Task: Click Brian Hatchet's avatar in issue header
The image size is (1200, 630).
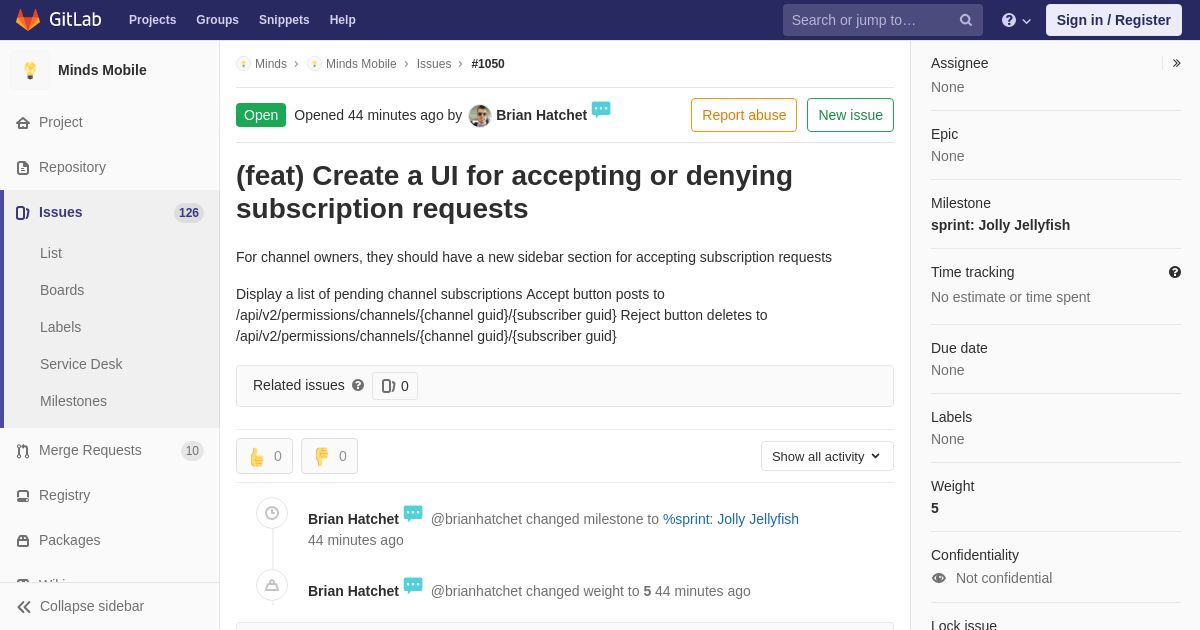Action: (480, 116)
